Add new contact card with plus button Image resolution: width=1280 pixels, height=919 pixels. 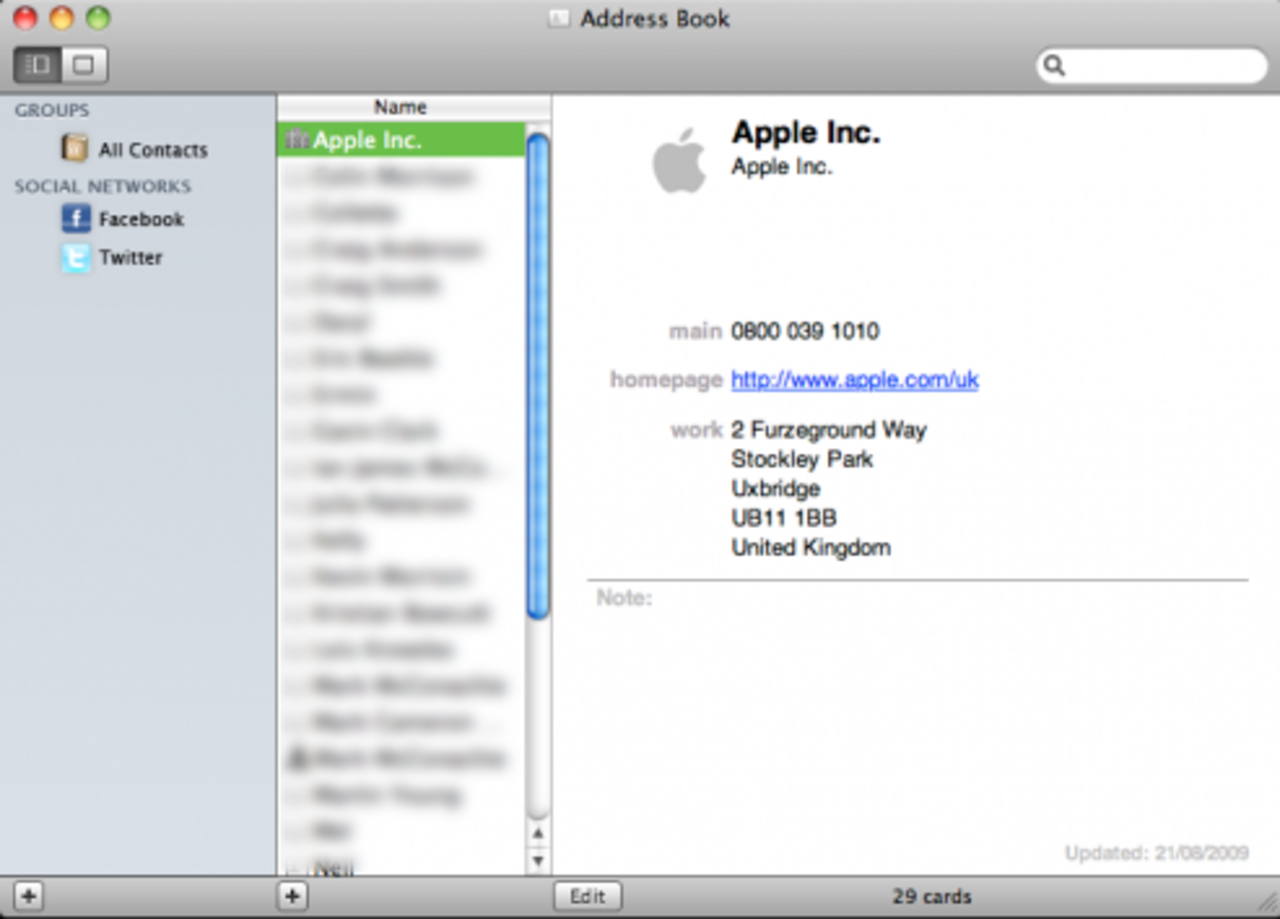coord(292,896)
